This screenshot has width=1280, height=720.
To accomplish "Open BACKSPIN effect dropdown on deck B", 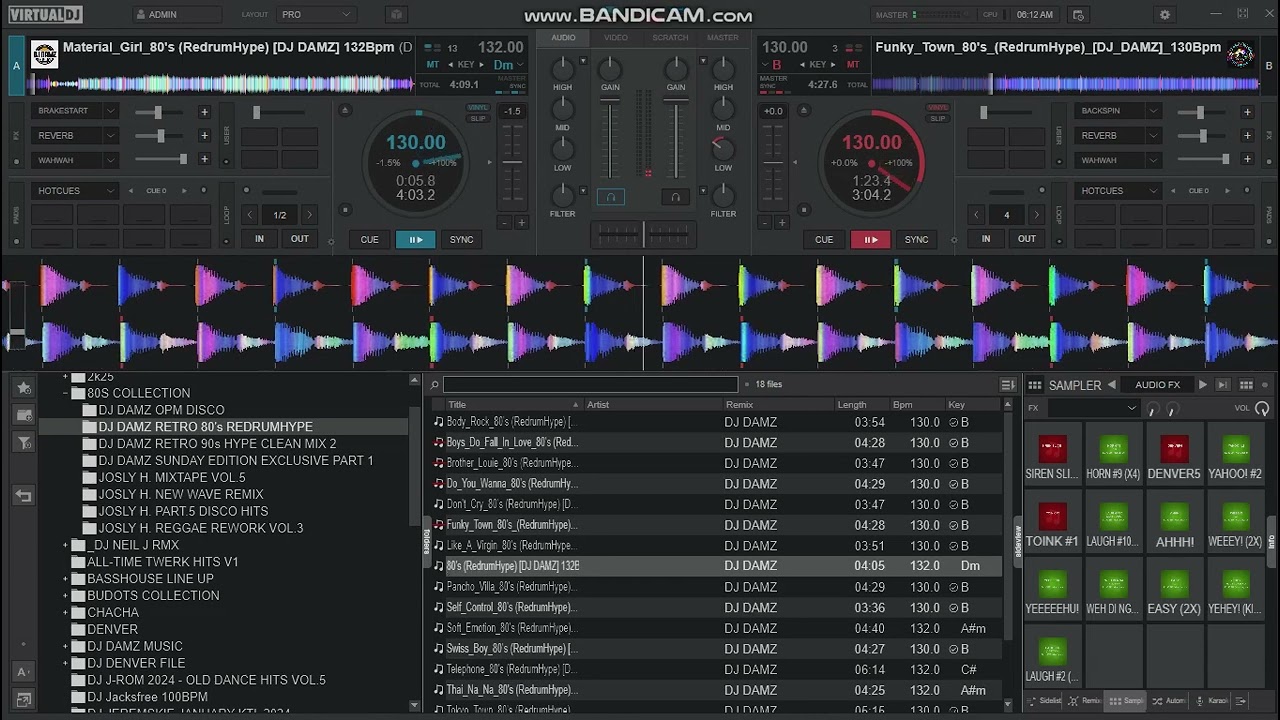I will 1118,111.
